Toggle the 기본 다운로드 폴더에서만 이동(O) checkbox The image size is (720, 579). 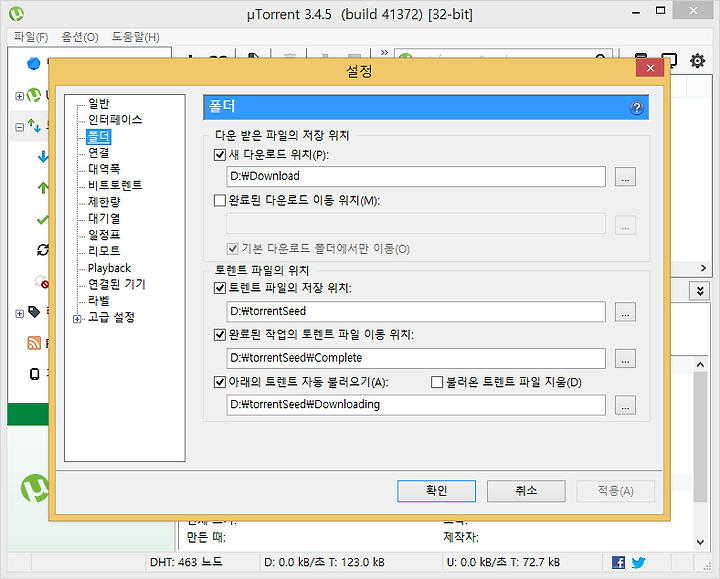click(x=232, y=248)
